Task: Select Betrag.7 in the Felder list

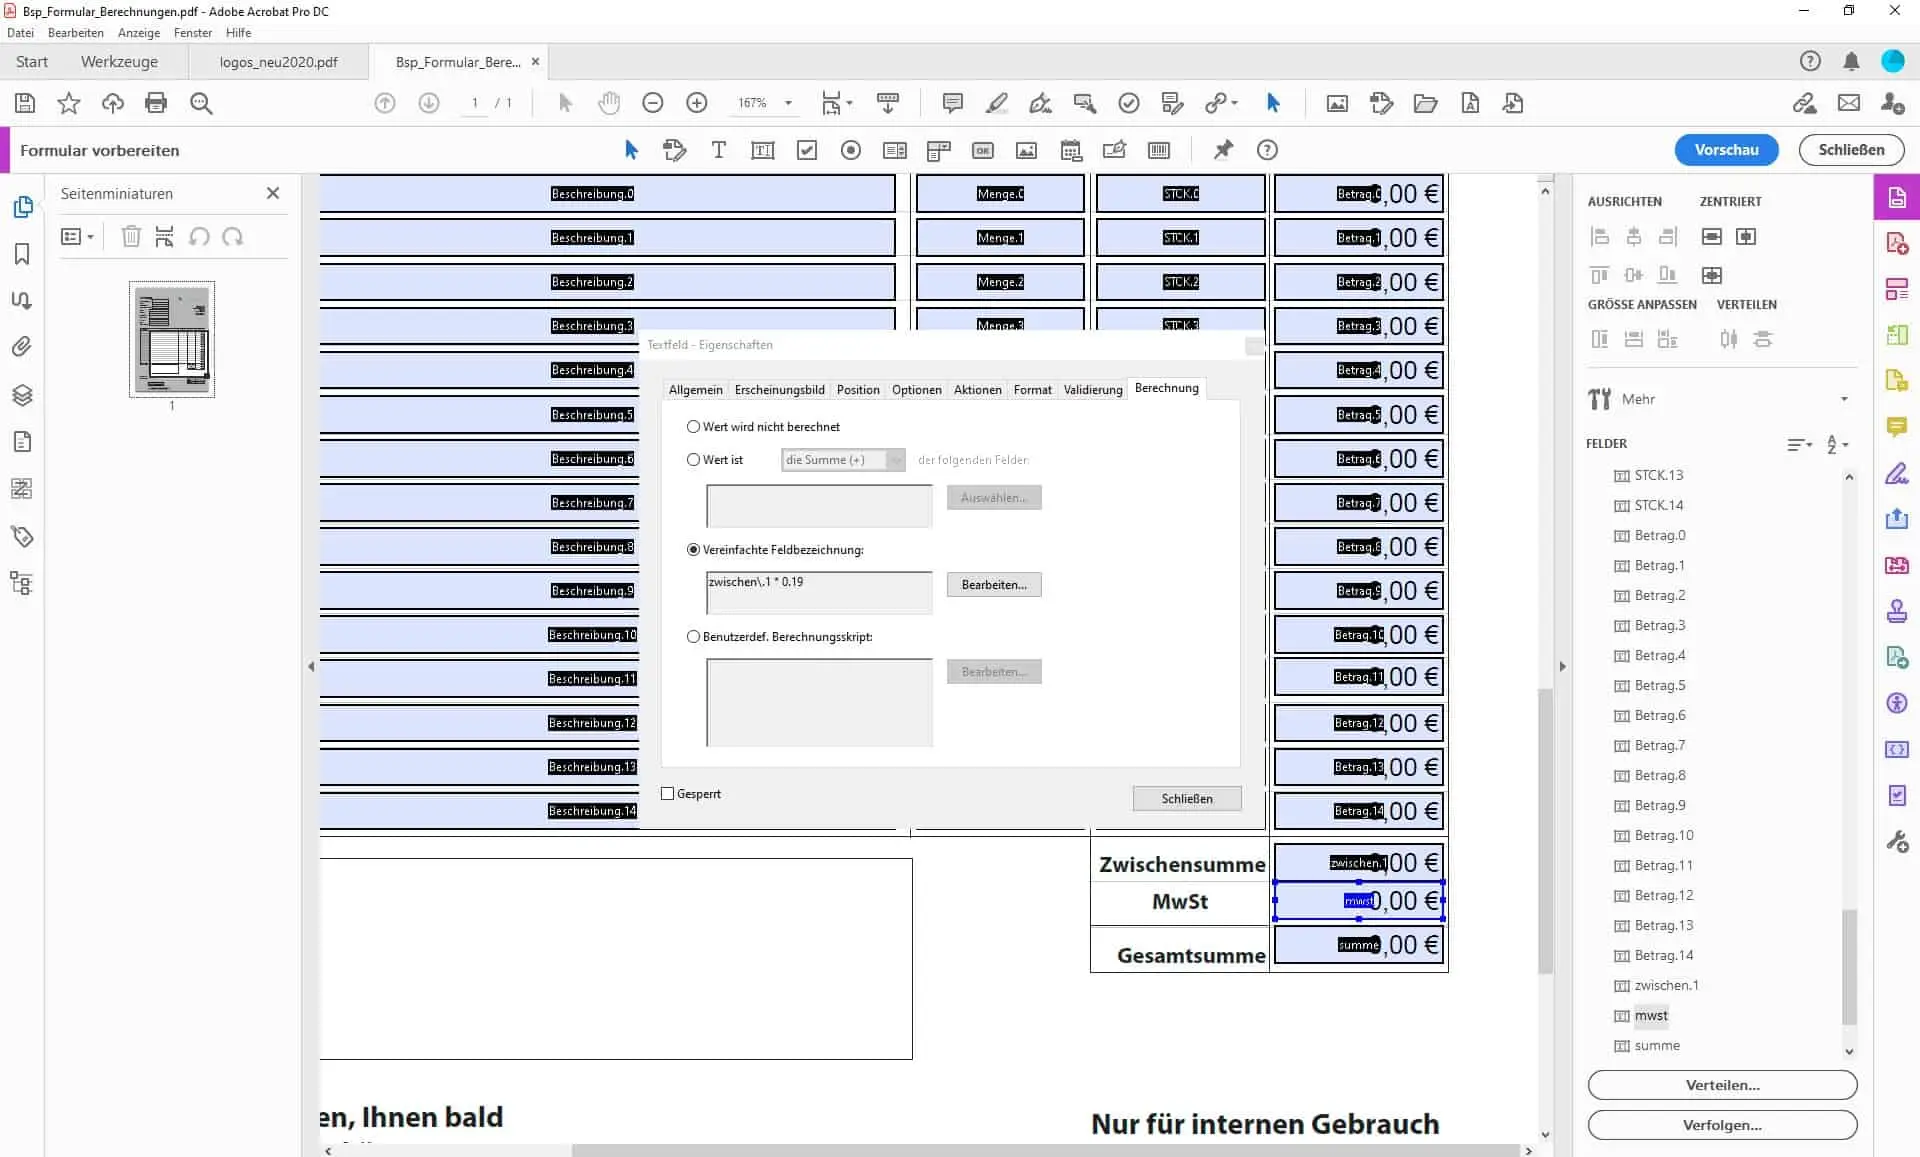Action: (1659, 746)
